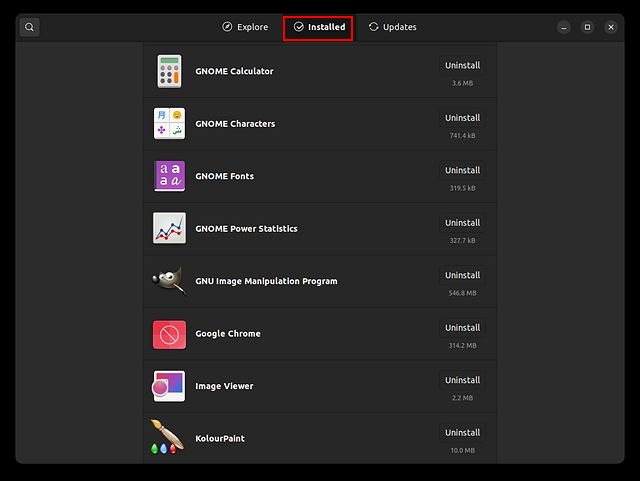Click the 741.4 kB size label
The image size is (640, 481).
point(462,136)
